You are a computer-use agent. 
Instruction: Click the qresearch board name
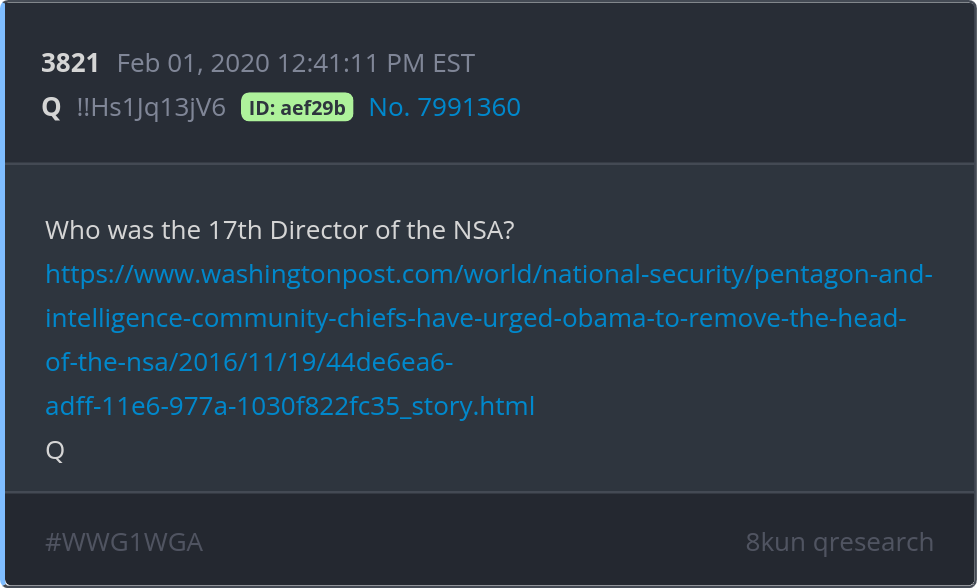point(873,542)
